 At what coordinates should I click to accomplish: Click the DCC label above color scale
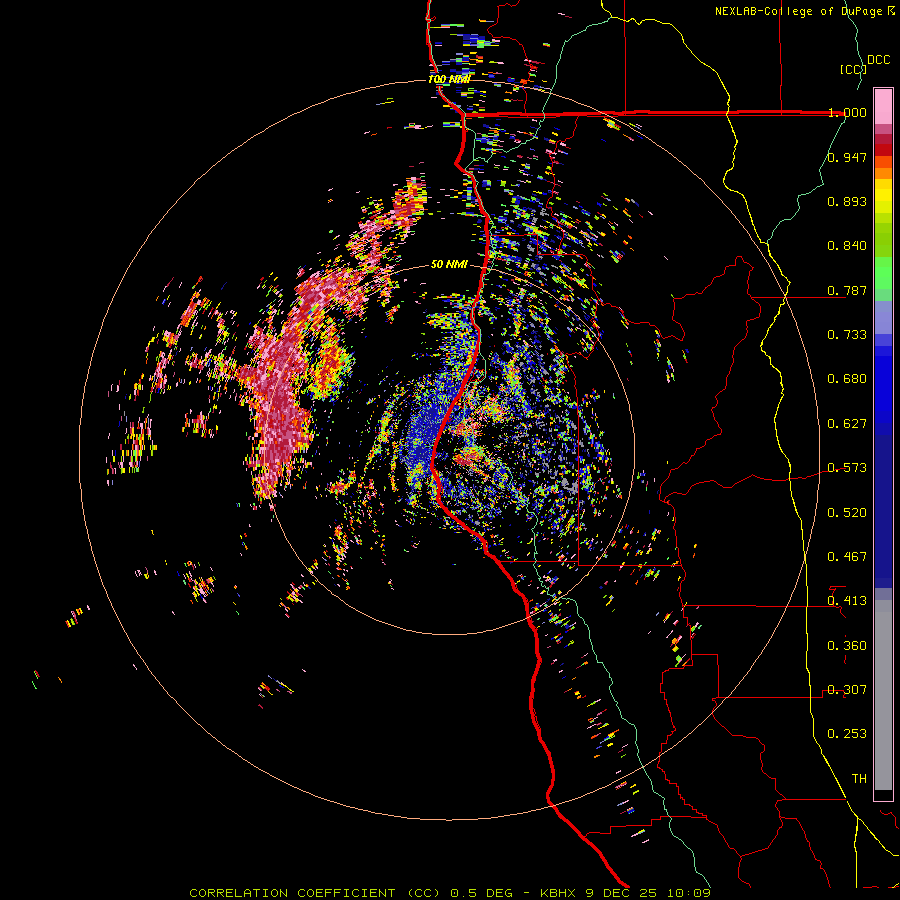tap(878, 60)
